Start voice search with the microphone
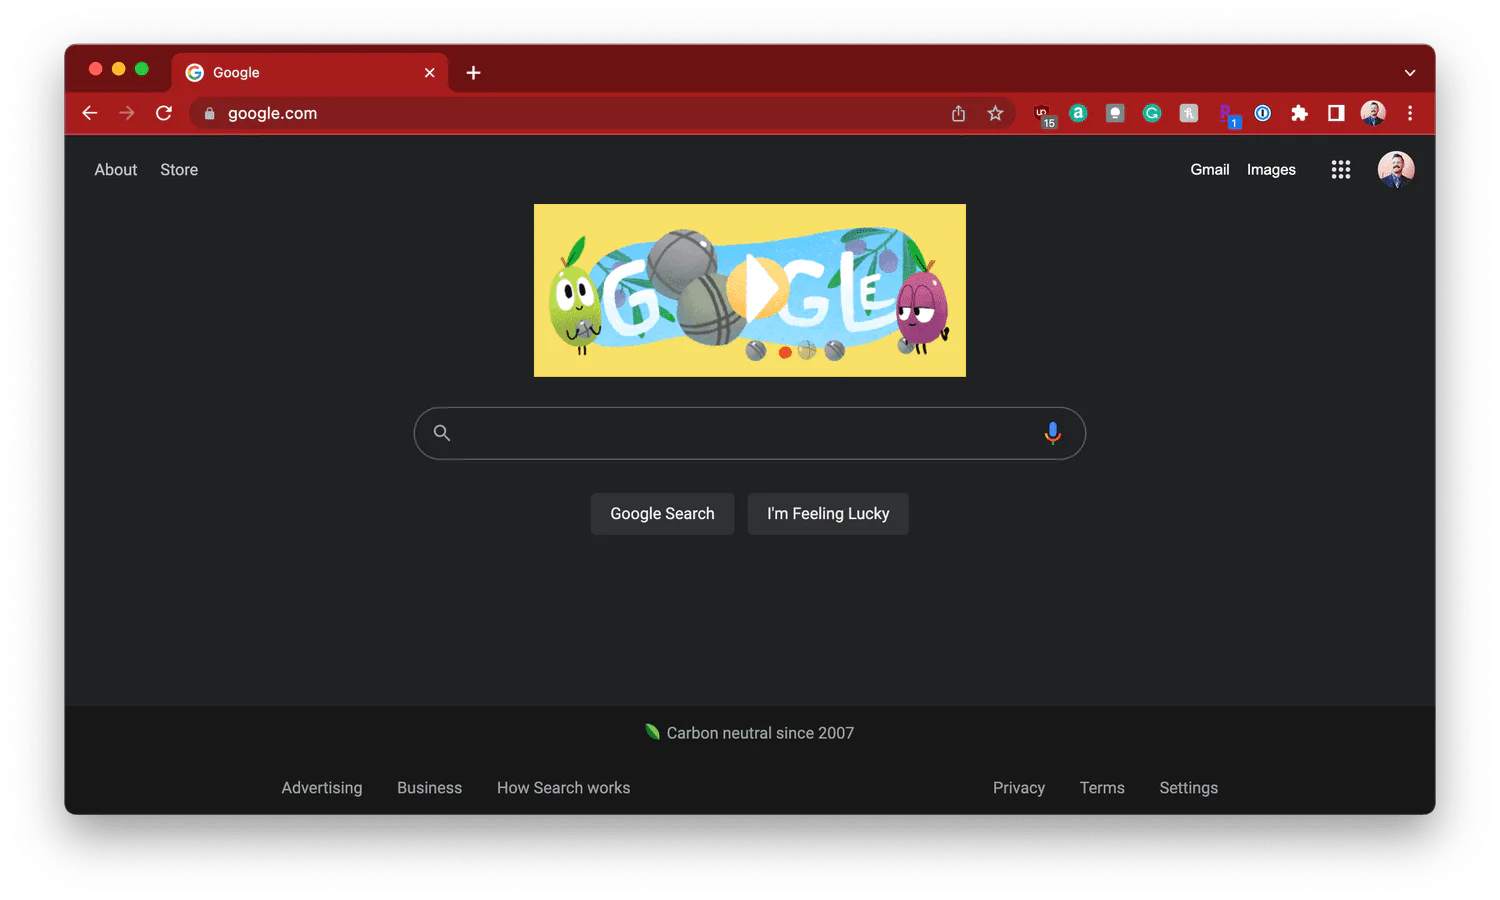The width and height of the screenshot is (1500, 900). click(x=1052, y=433)
